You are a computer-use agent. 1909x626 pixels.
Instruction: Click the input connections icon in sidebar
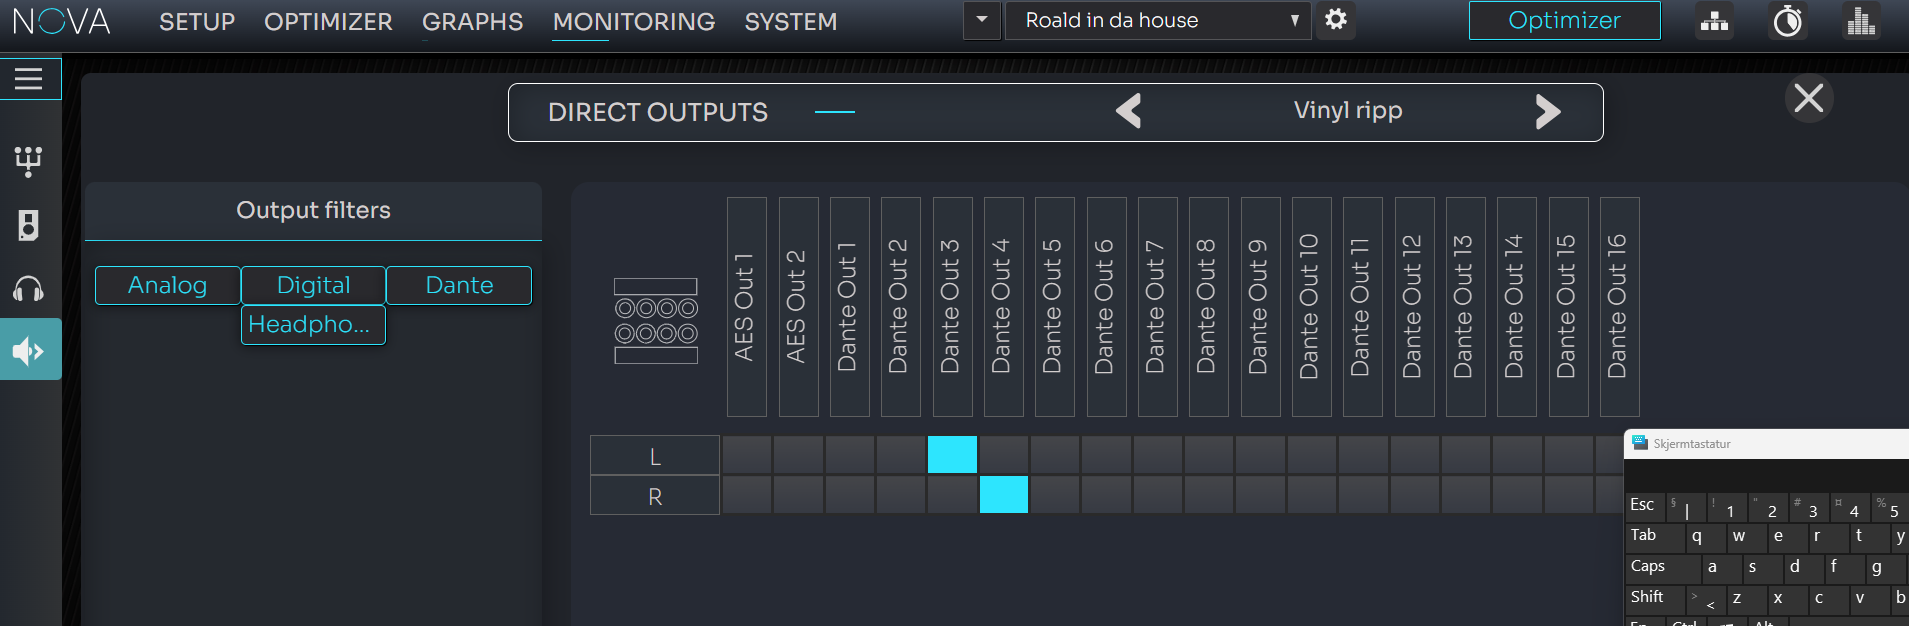coord(29,161)
